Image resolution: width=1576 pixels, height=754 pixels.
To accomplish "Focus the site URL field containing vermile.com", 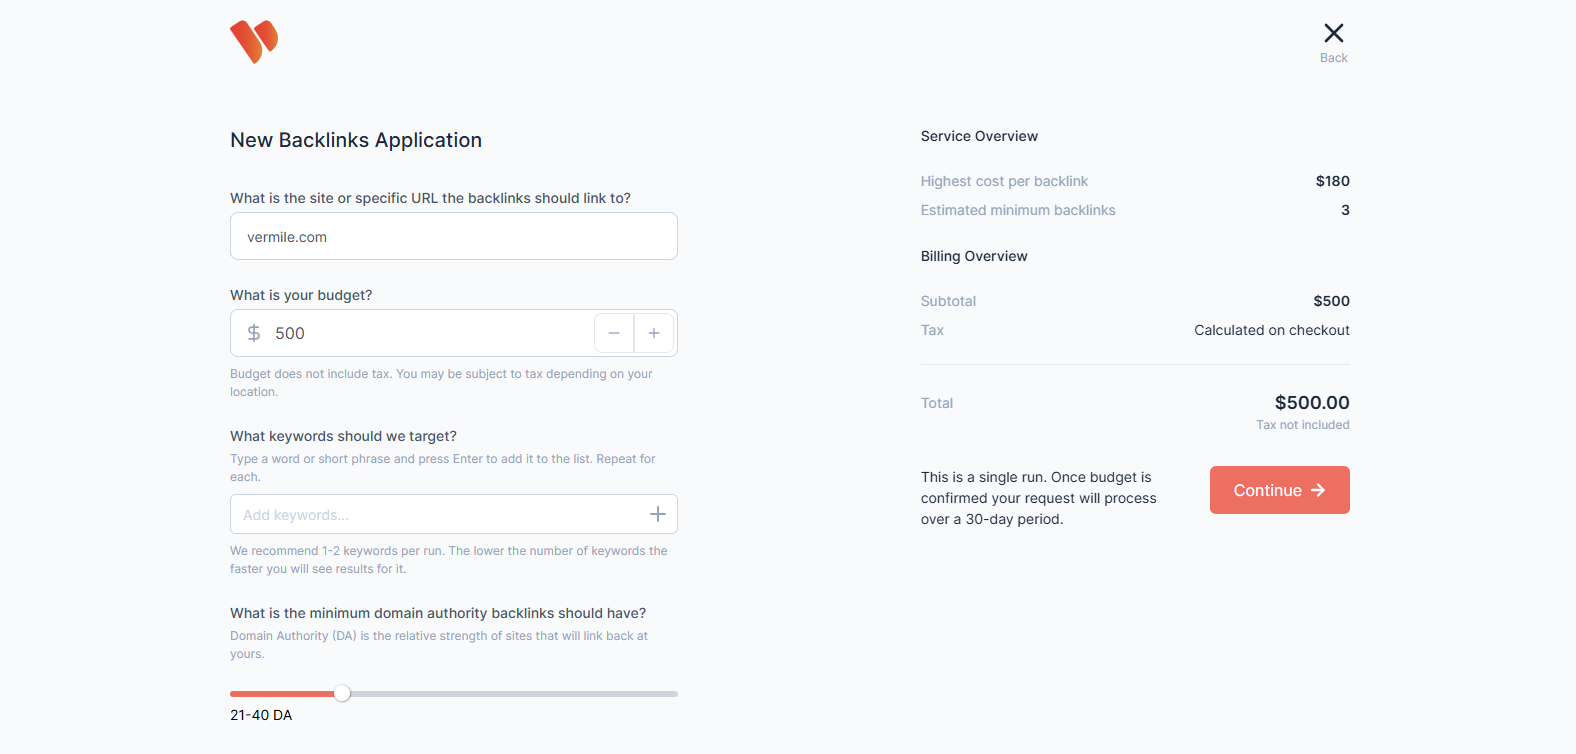I will tap(453, 237).
